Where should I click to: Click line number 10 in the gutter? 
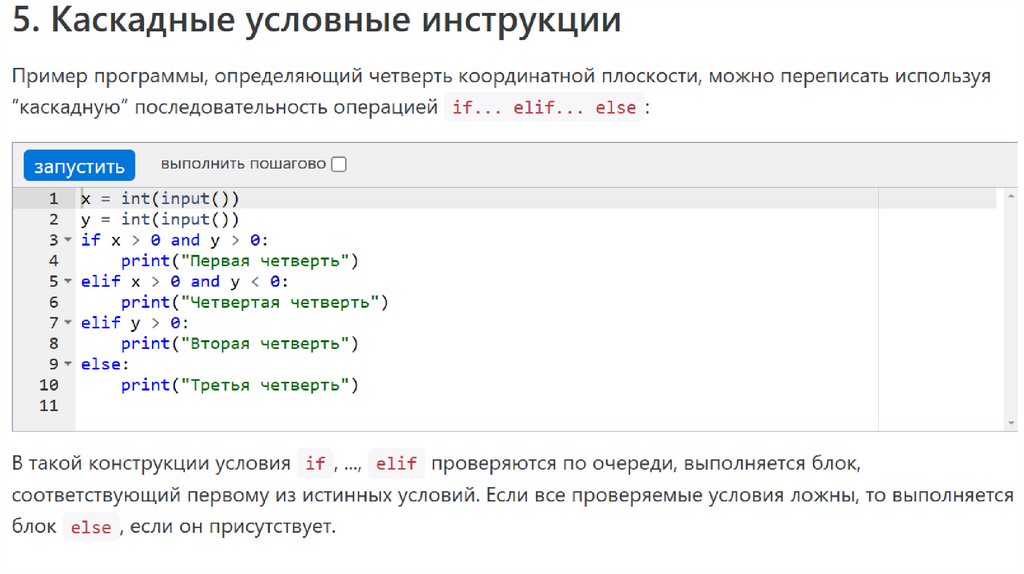click(x=49, y=385)
